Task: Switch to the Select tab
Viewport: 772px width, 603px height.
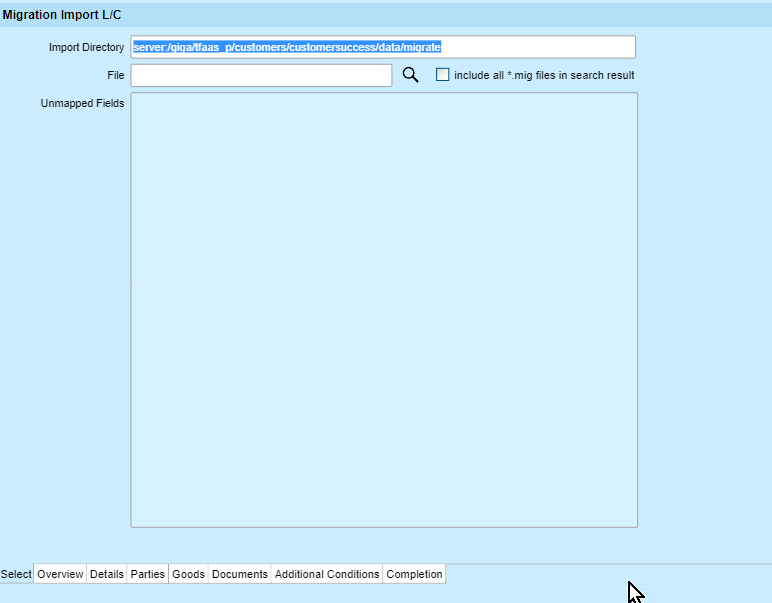Action: (16, 574)
